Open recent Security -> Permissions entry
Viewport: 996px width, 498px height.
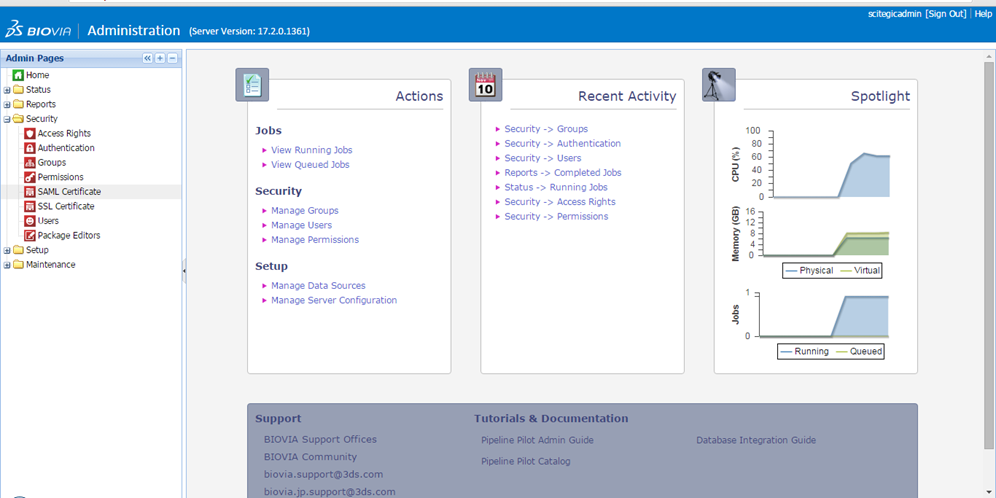click(556, 217)
